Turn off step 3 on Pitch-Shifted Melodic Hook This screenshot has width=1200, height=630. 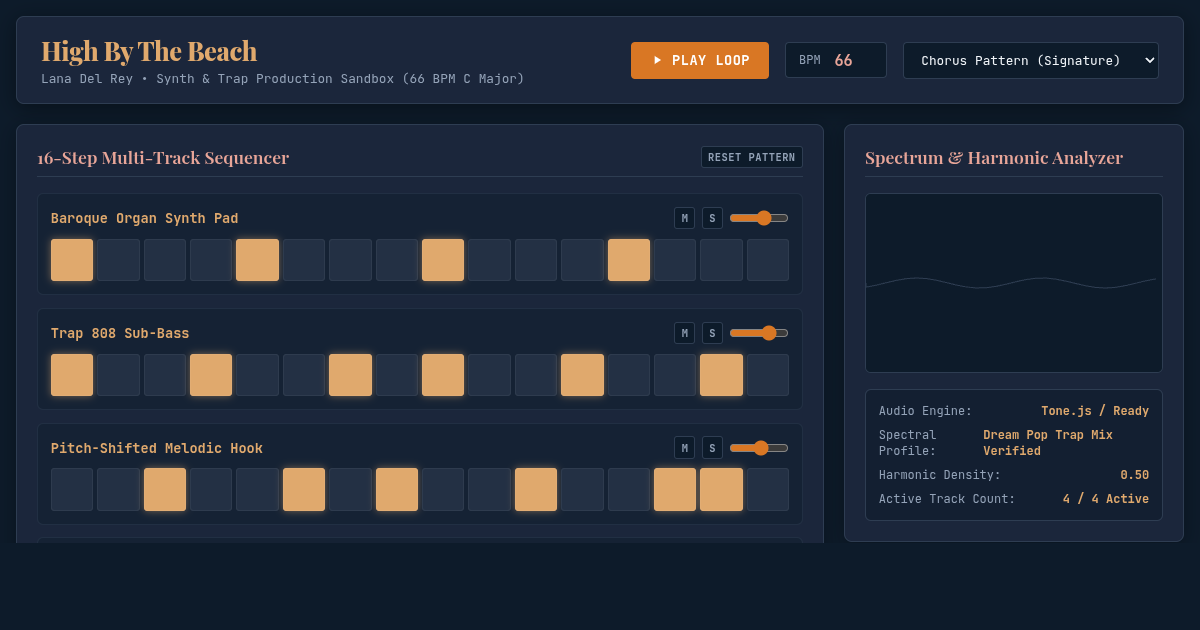165,490
